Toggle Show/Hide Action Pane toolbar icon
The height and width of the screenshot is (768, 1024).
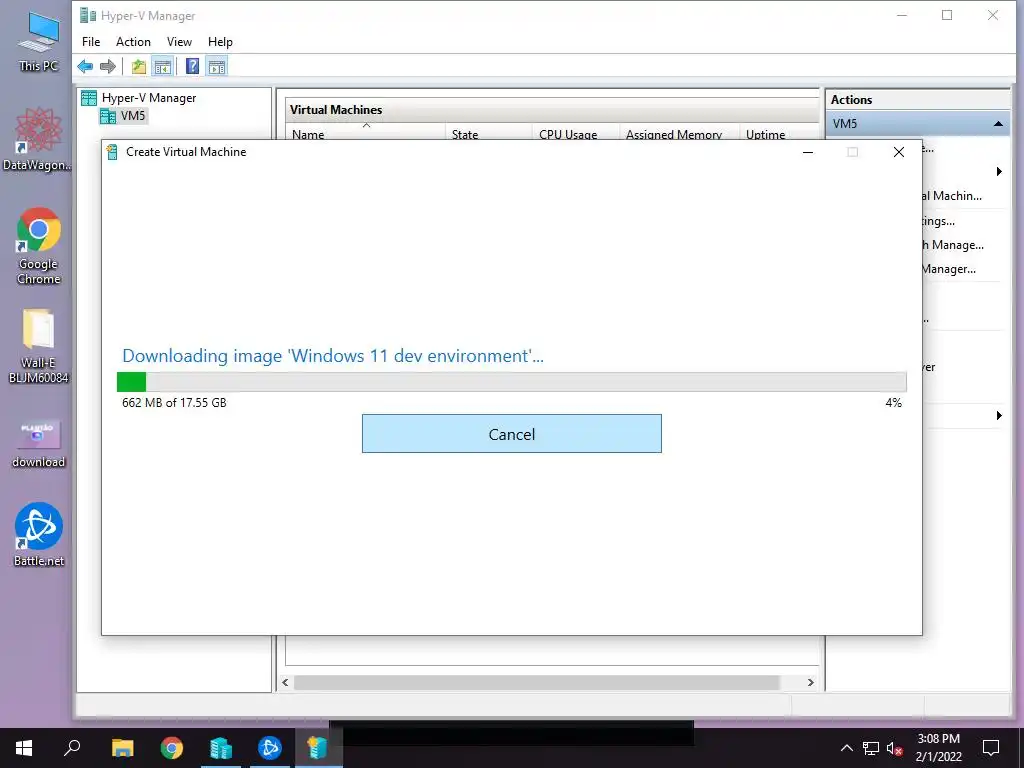click(x=217, y=66)
